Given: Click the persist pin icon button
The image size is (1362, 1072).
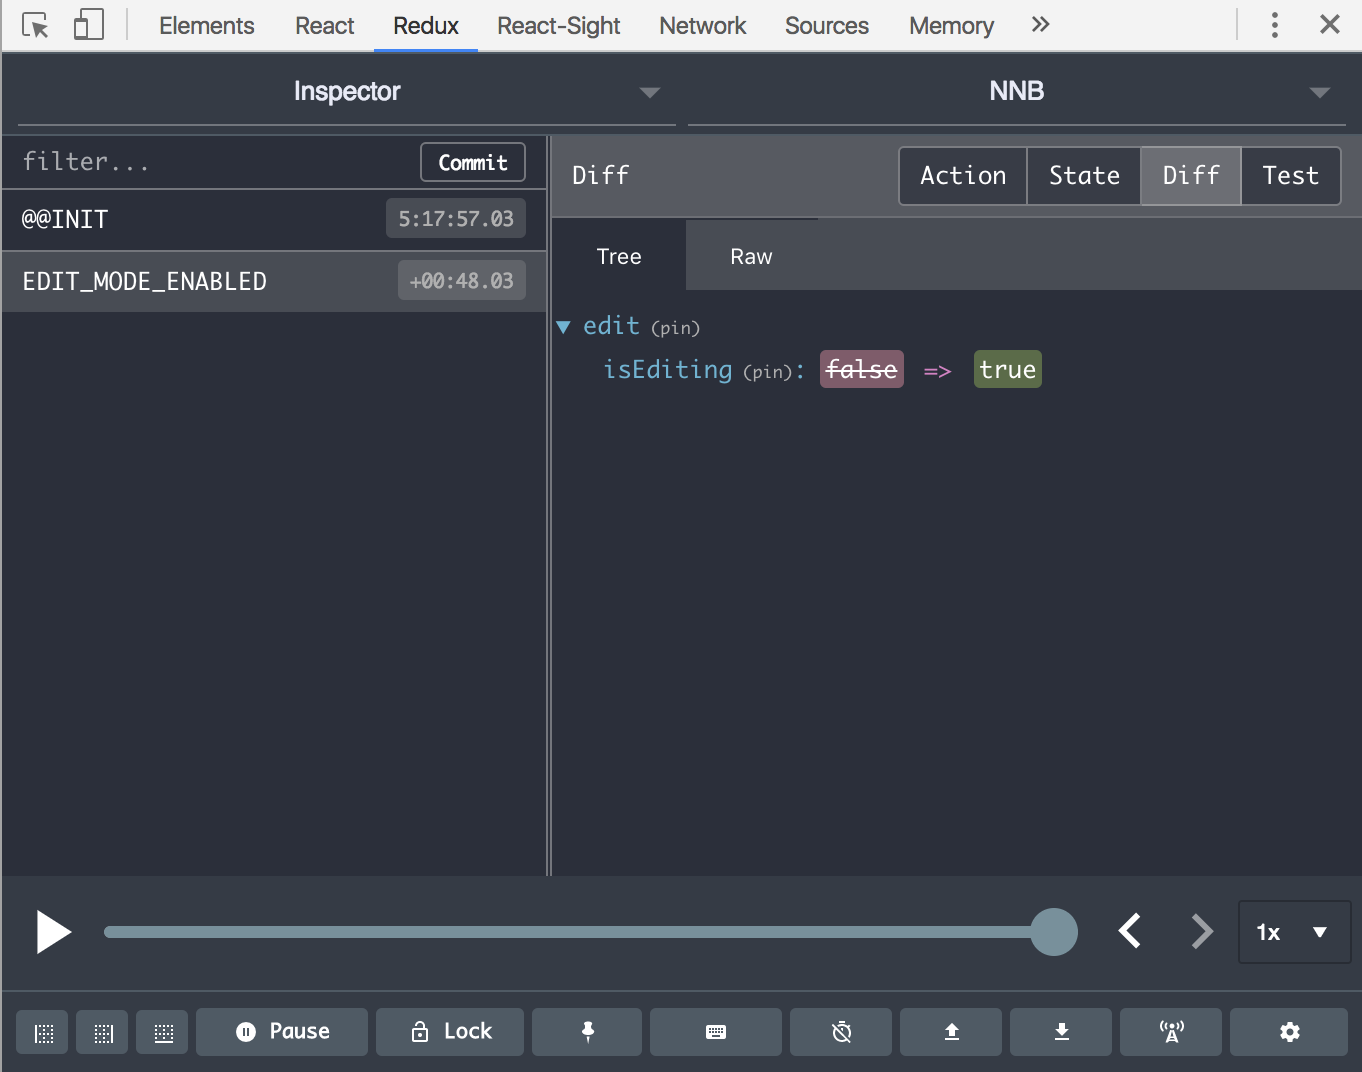Looking at the screenshot, I should (587, 1032).
